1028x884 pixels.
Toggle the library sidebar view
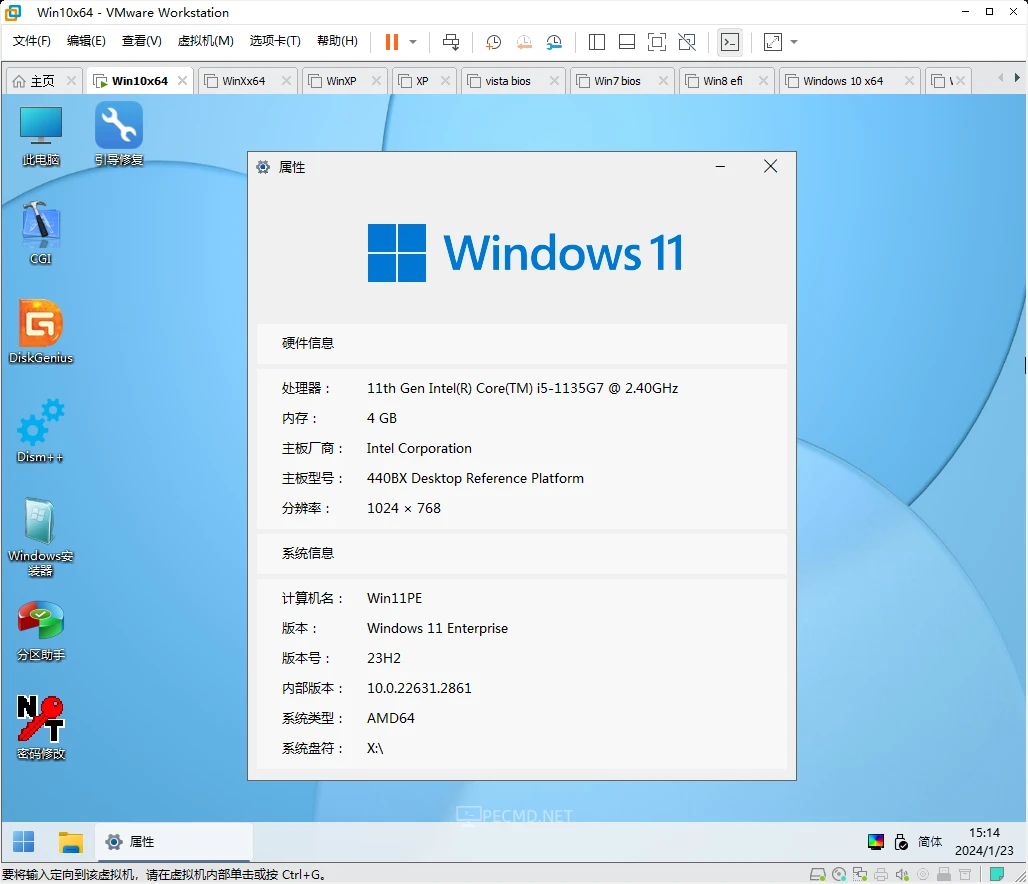coord(597,42)
